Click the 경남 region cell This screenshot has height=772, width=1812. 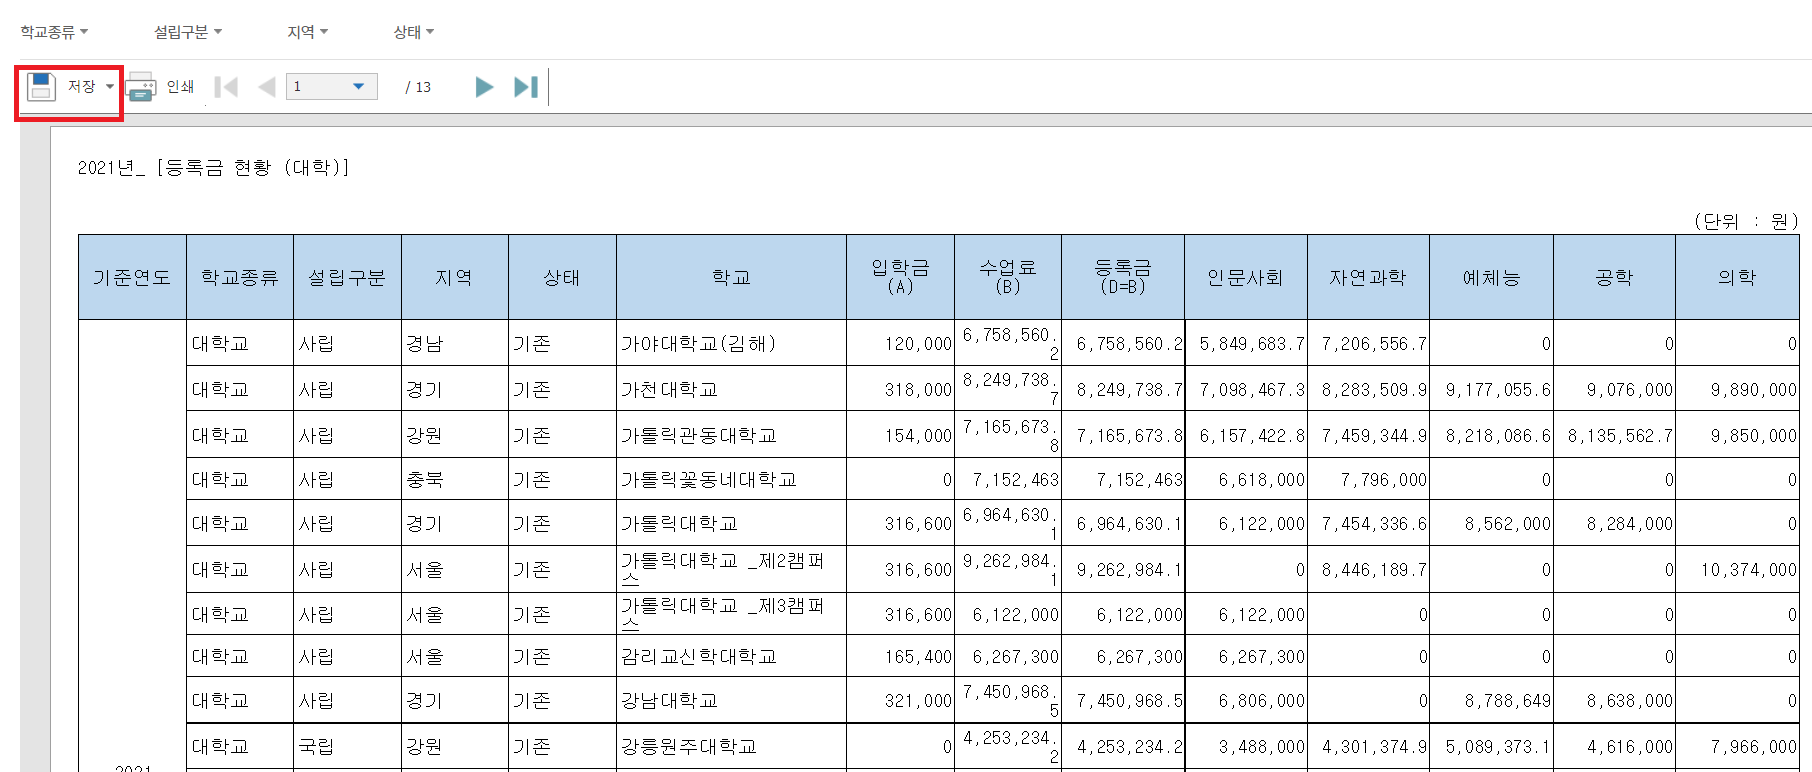[455, 343]
